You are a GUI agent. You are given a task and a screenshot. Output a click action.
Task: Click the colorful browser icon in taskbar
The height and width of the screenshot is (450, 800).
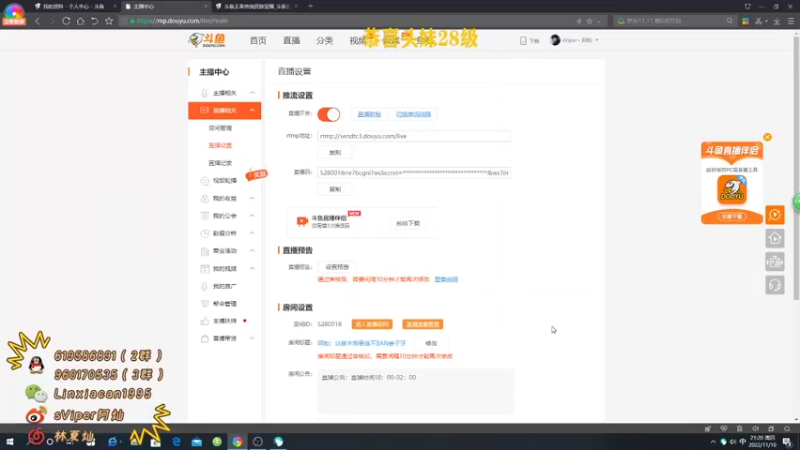pos(237,442)
